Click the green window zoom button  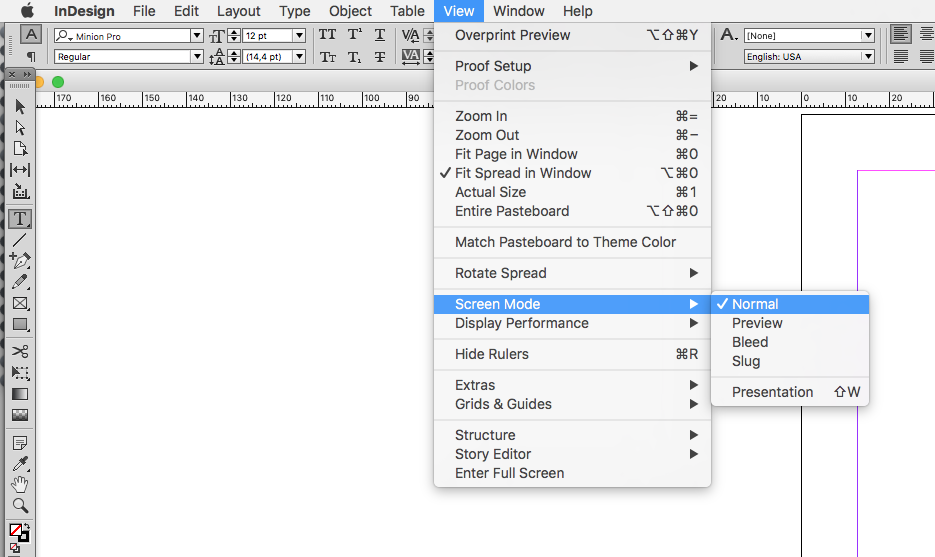[x=58, y=82]
